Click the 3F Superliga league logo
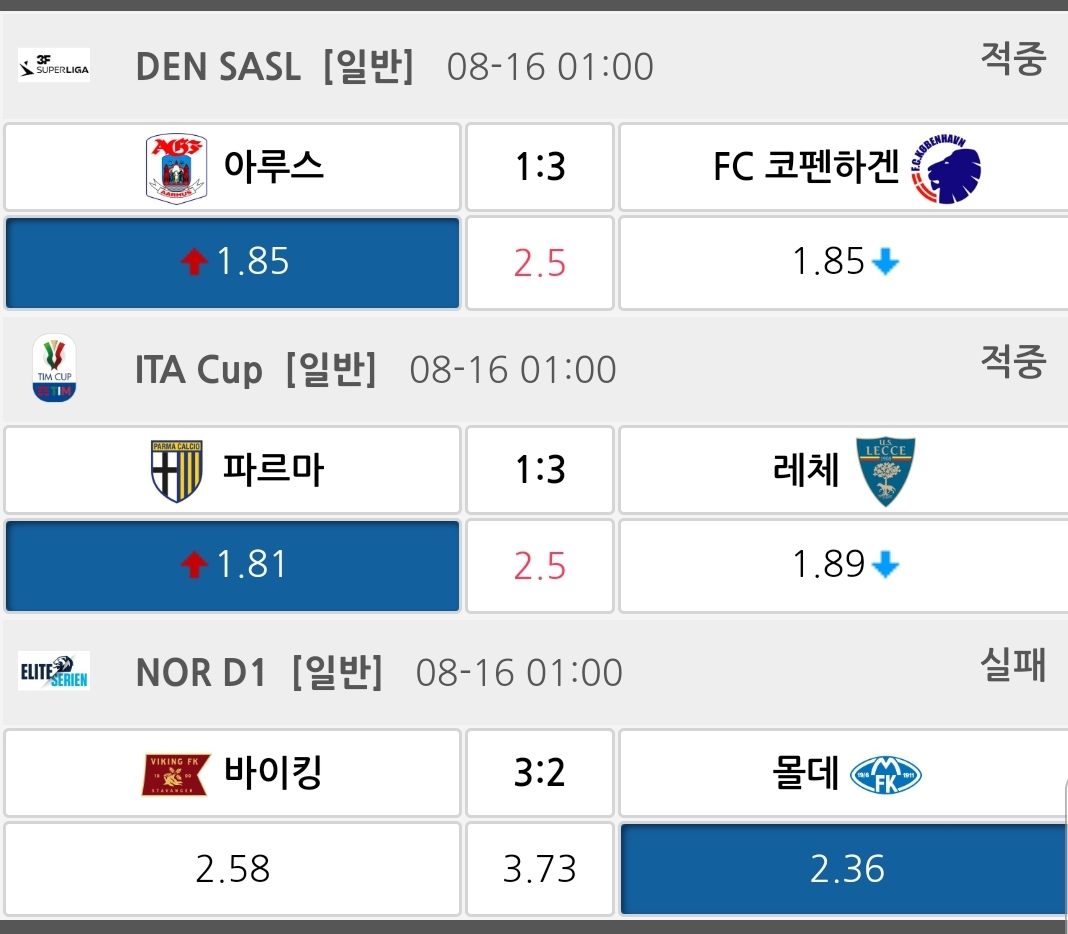1068x934 pixels. click(x=54, y=66)
